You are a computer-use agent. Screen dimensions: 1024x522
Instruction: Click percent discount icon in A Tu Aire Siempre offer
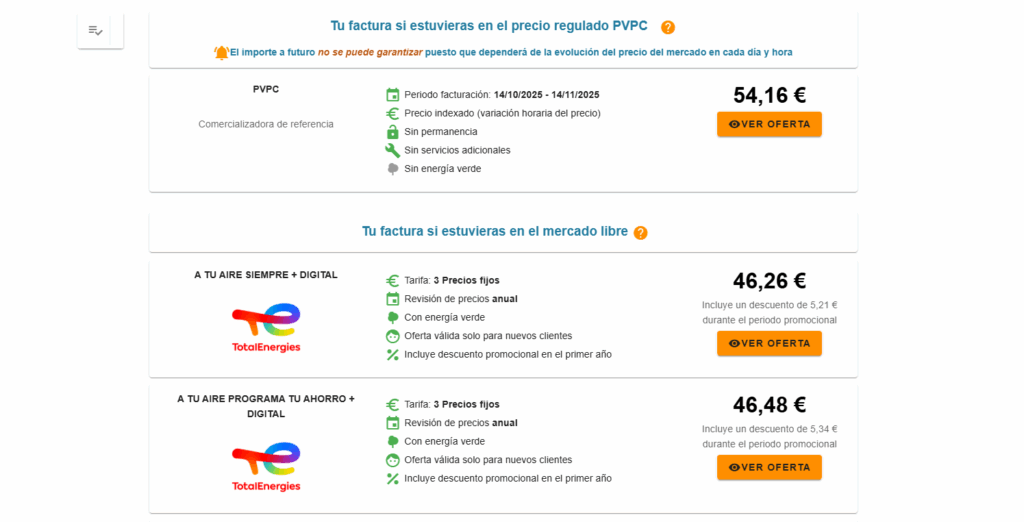(x=393, y=354)
